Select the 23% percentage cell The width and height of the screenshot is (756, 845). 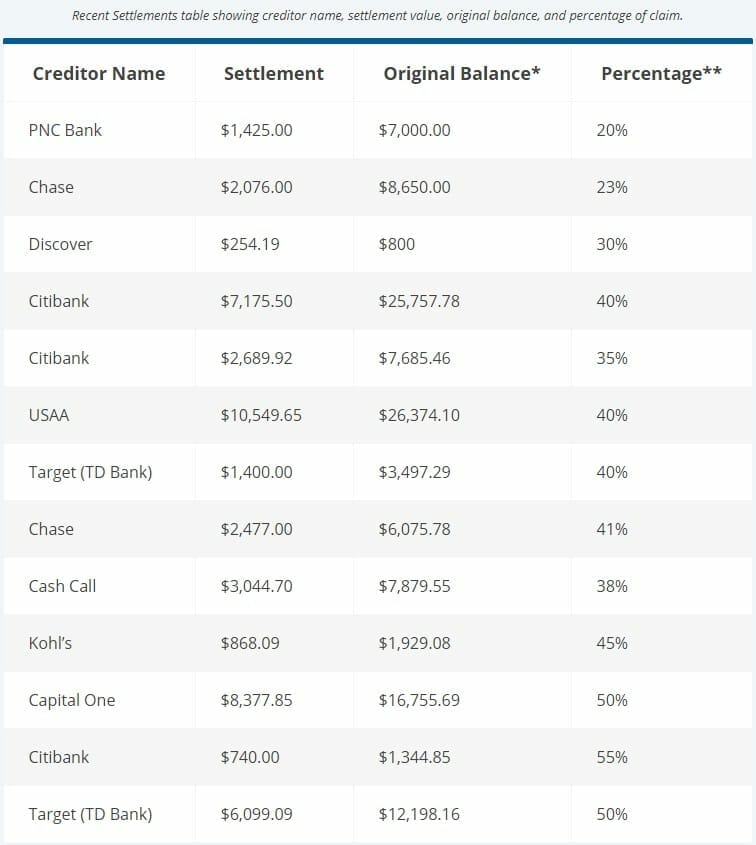pyautogui.click(x=611, y=187)
